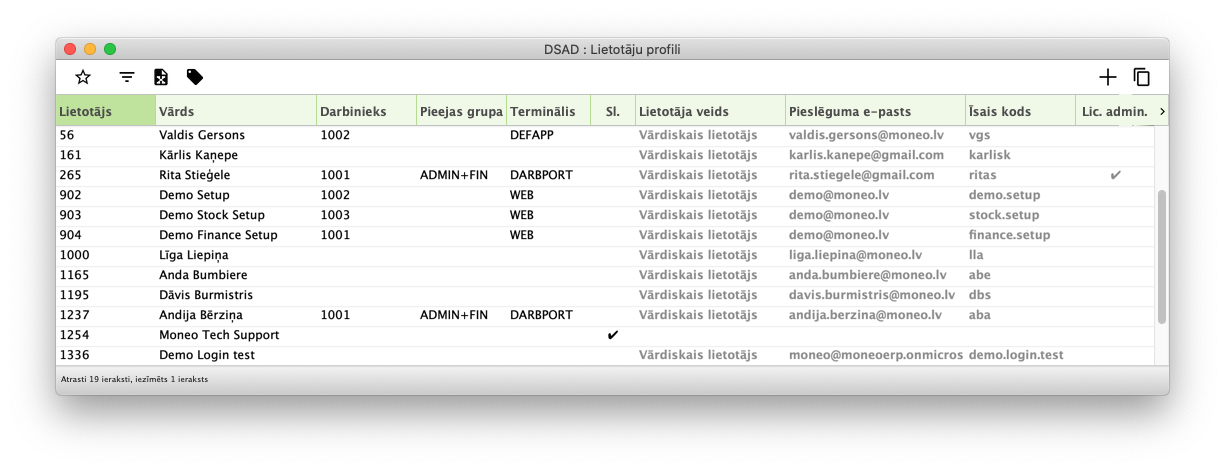Click the status bar record count text
Viewport: 1225px width, 469px height.
point(135,380)
